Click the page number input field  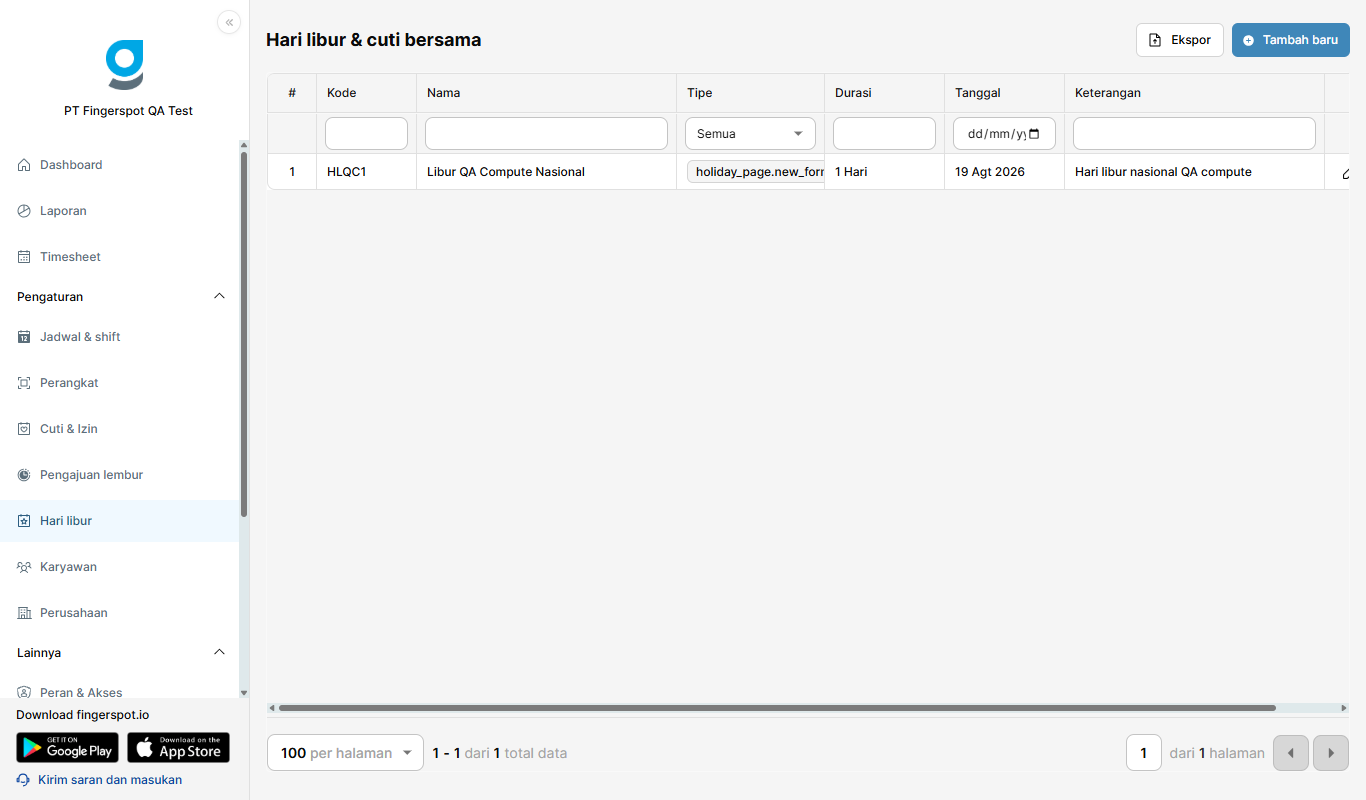pos(1144,753)
